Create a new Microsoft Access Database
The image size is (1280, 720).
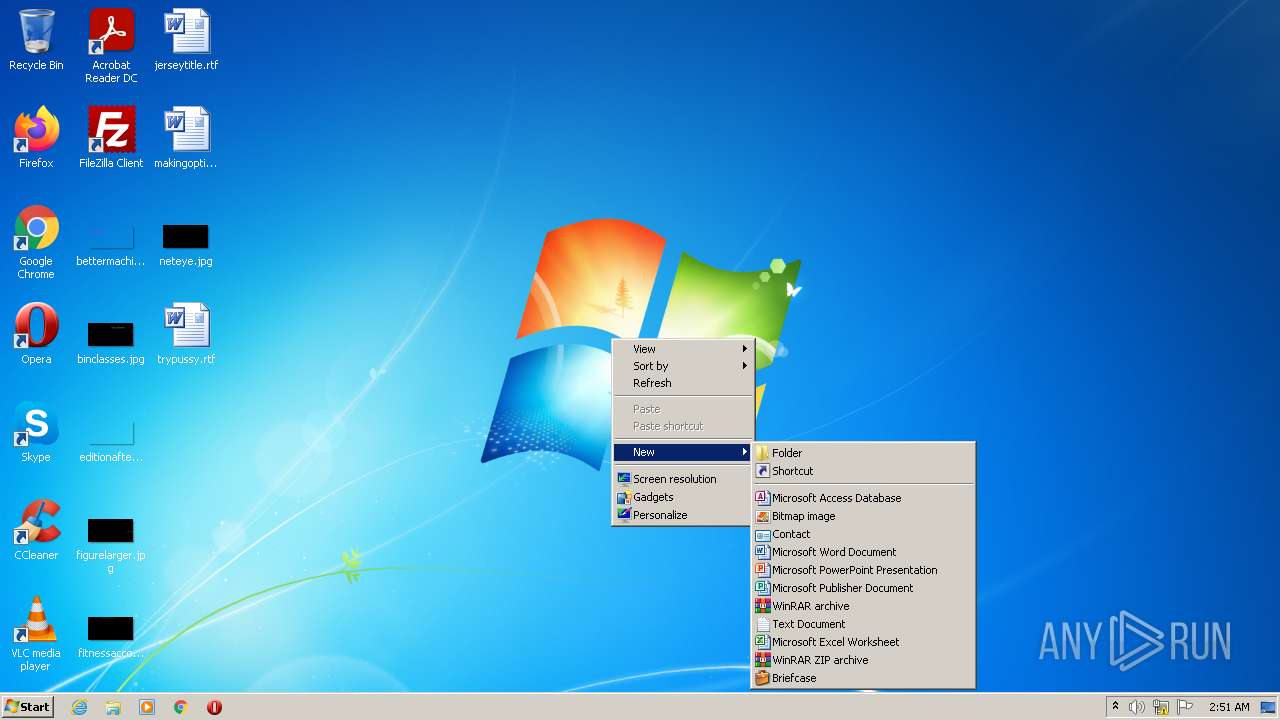(863, 498)
